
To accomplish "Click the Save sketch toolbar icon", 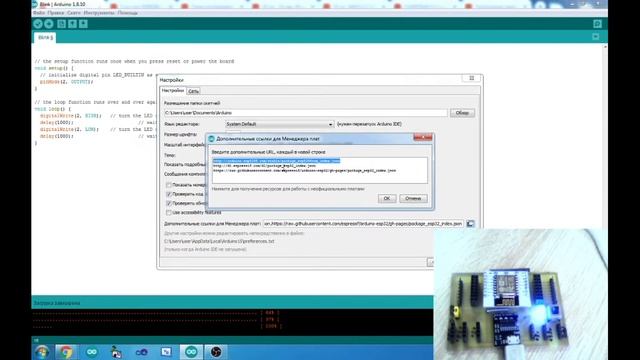I will [83, 24].
